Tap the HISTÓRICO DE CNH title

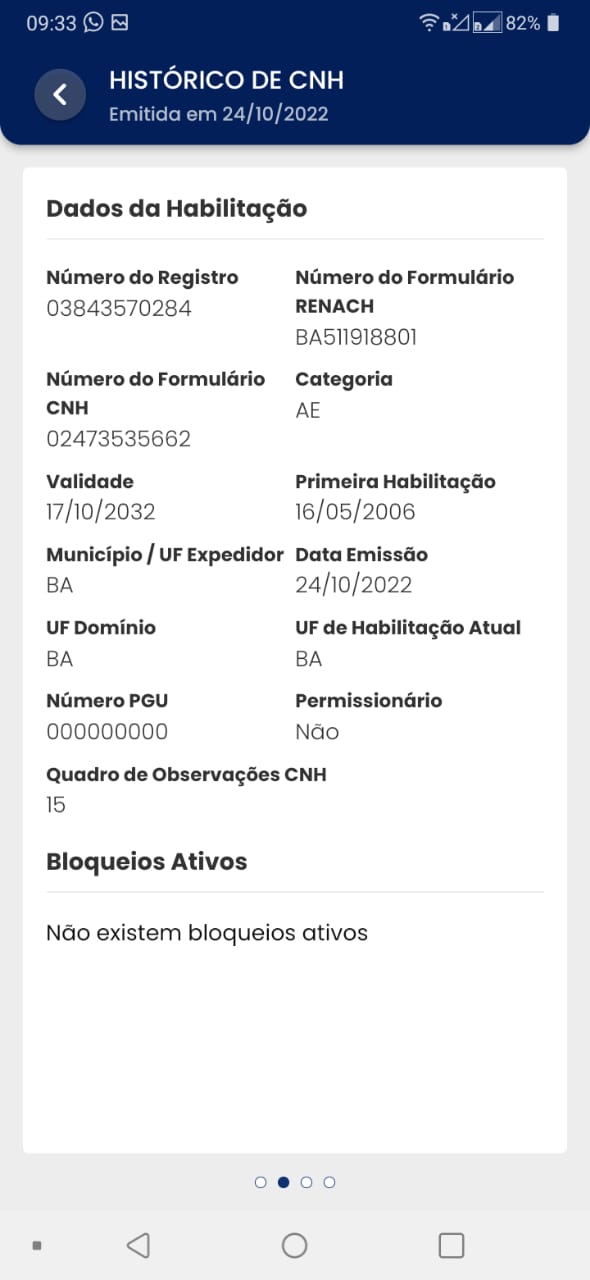[x=226, y=80]
